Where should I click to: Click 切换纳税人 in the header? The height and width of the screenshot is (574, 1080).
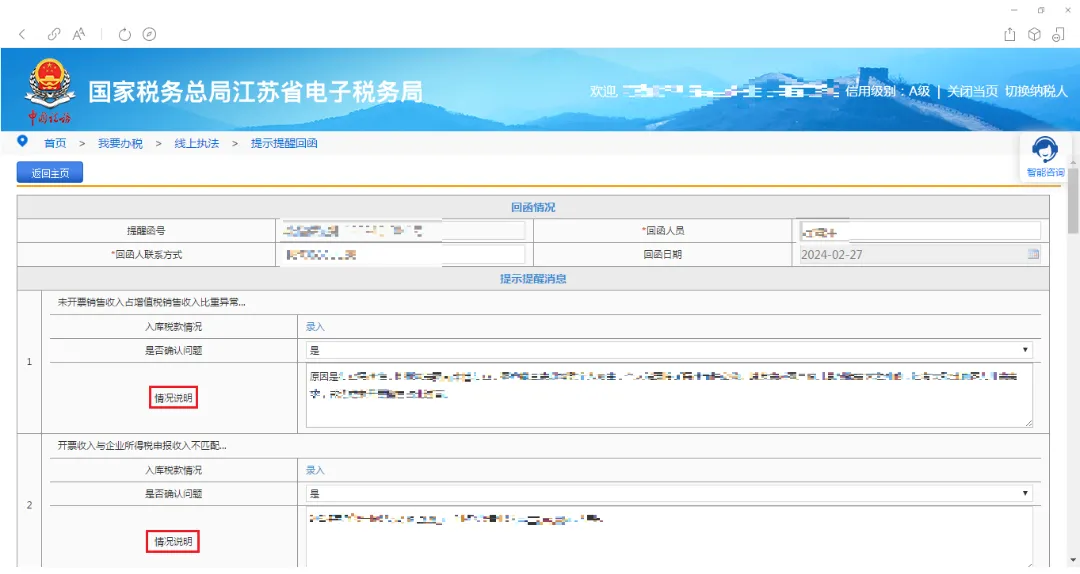point(1035,91)
